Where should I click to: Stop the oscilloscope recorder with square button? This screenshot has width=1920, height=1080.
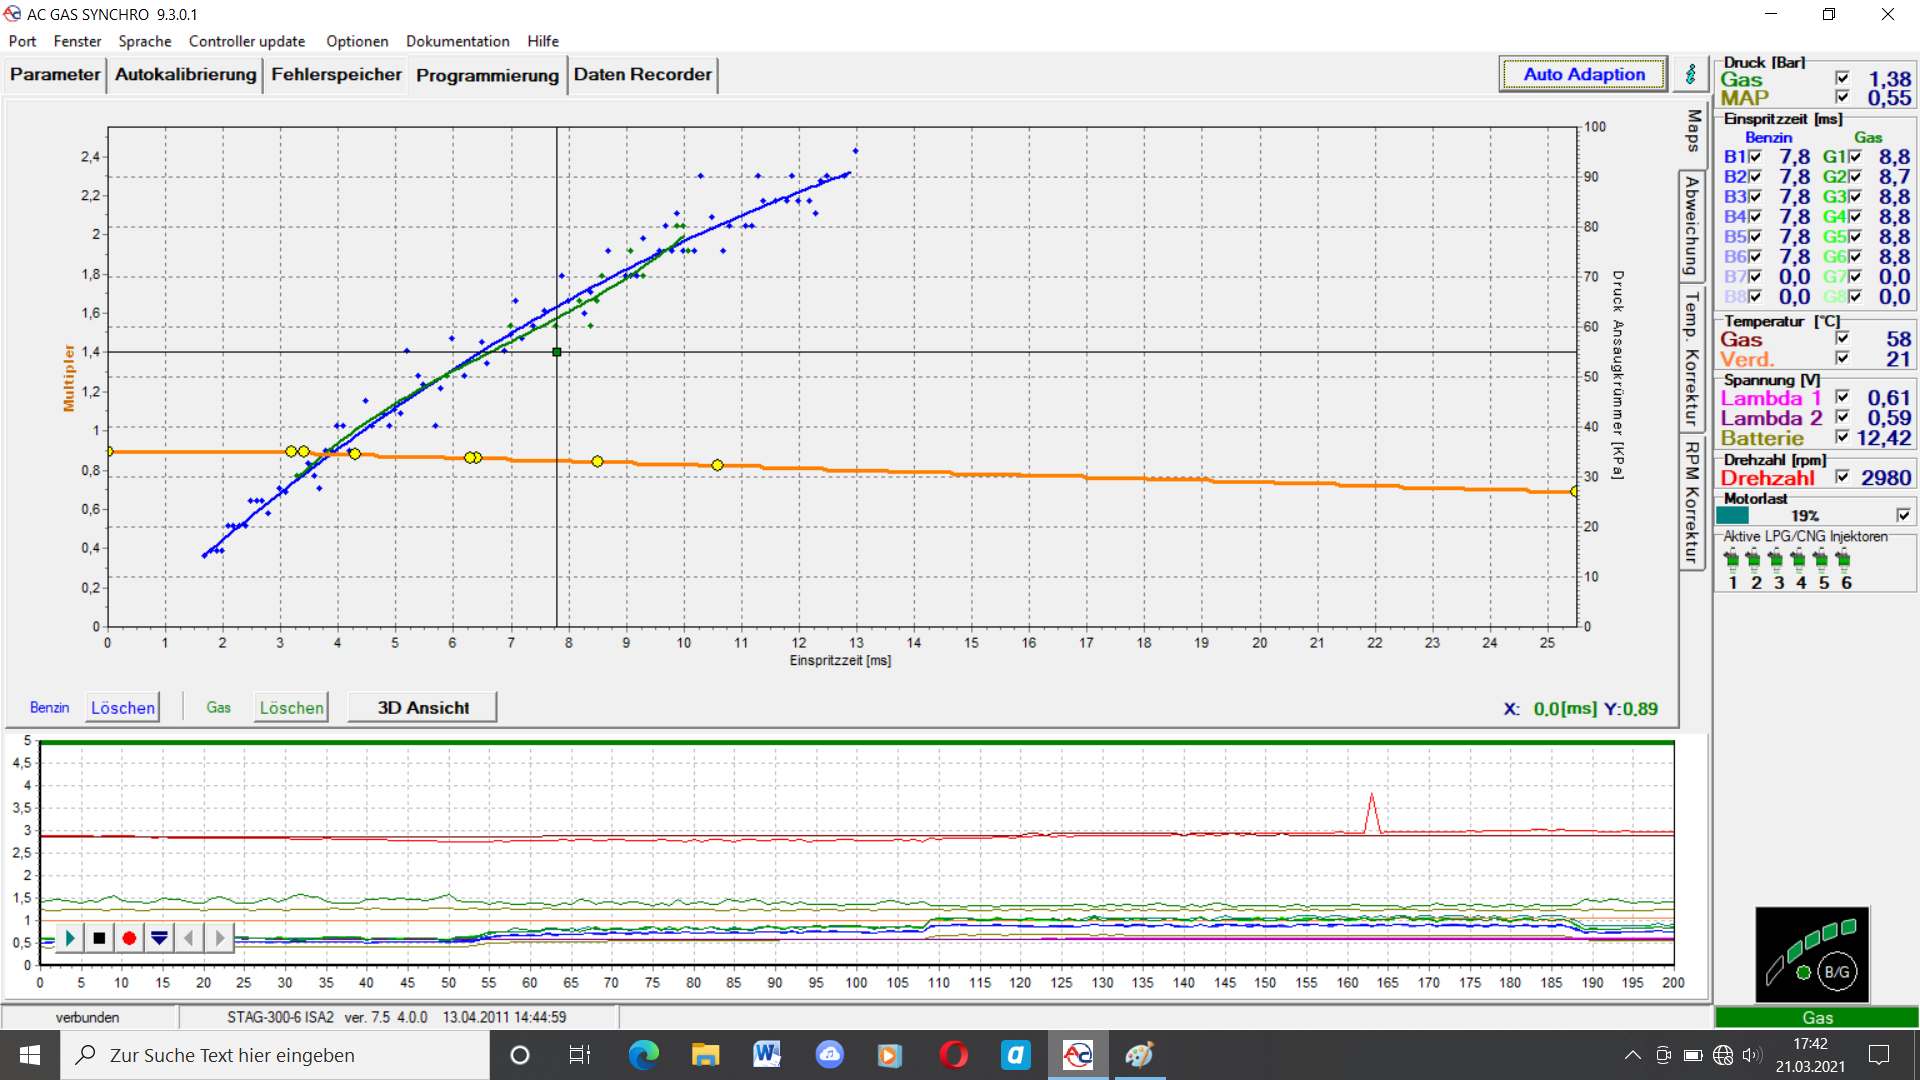click(99, 938)
